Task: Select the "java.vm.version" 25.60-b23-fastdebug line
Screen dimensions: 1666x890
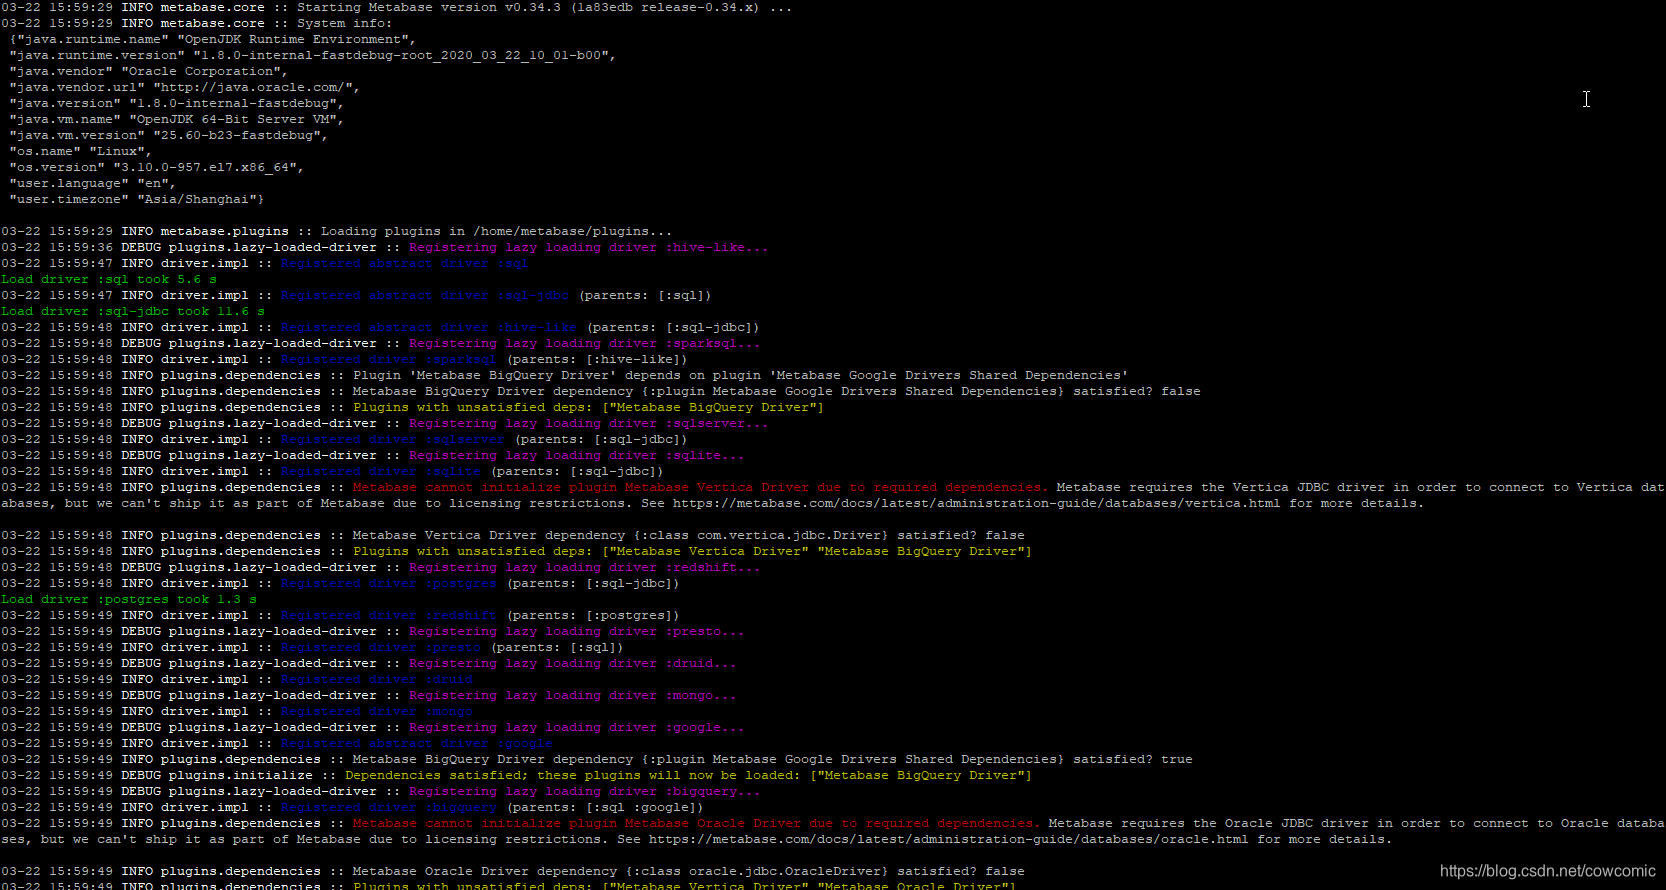Action: [x=169, y=135]
